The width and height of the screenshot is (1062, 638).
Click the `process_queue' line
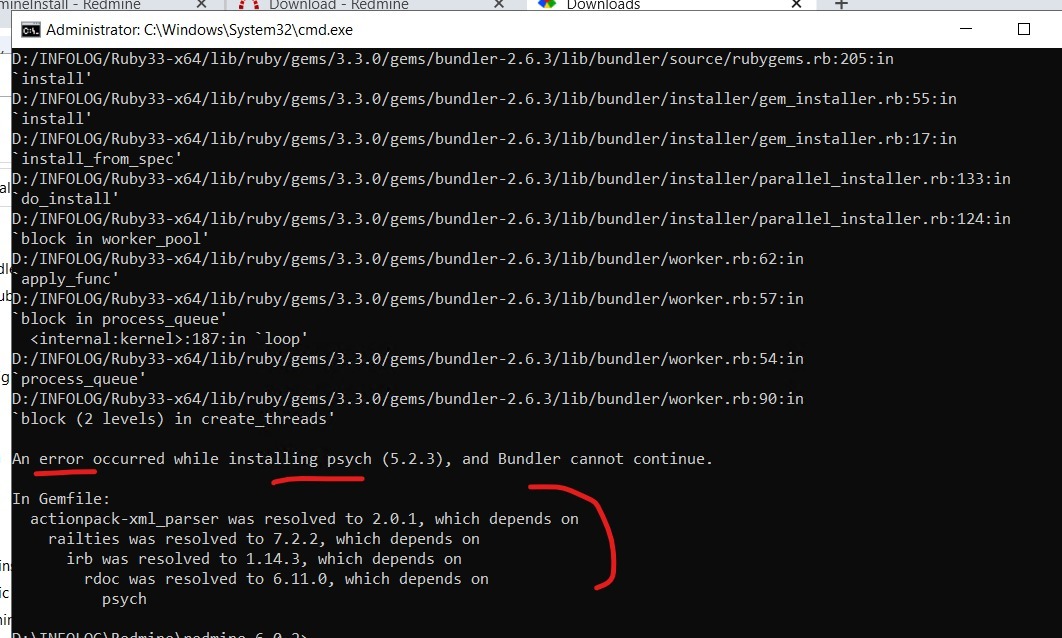coord(79,379)
